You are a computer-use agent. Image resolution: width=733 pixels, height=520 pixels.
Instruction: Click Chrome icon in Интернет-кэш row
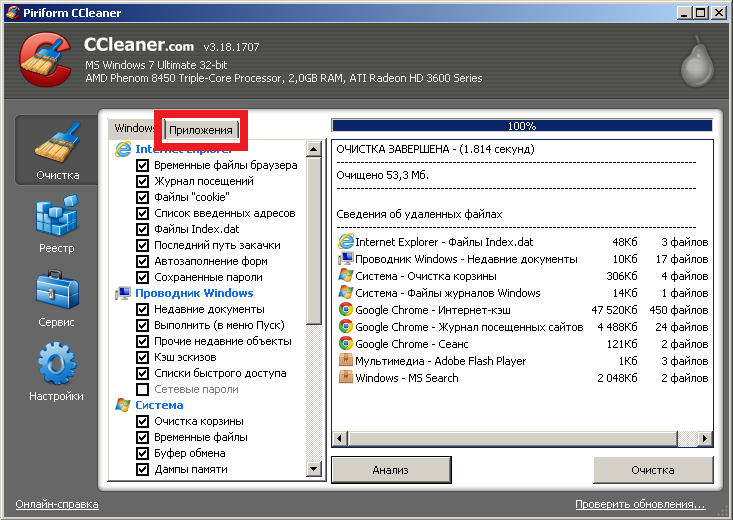345,310
